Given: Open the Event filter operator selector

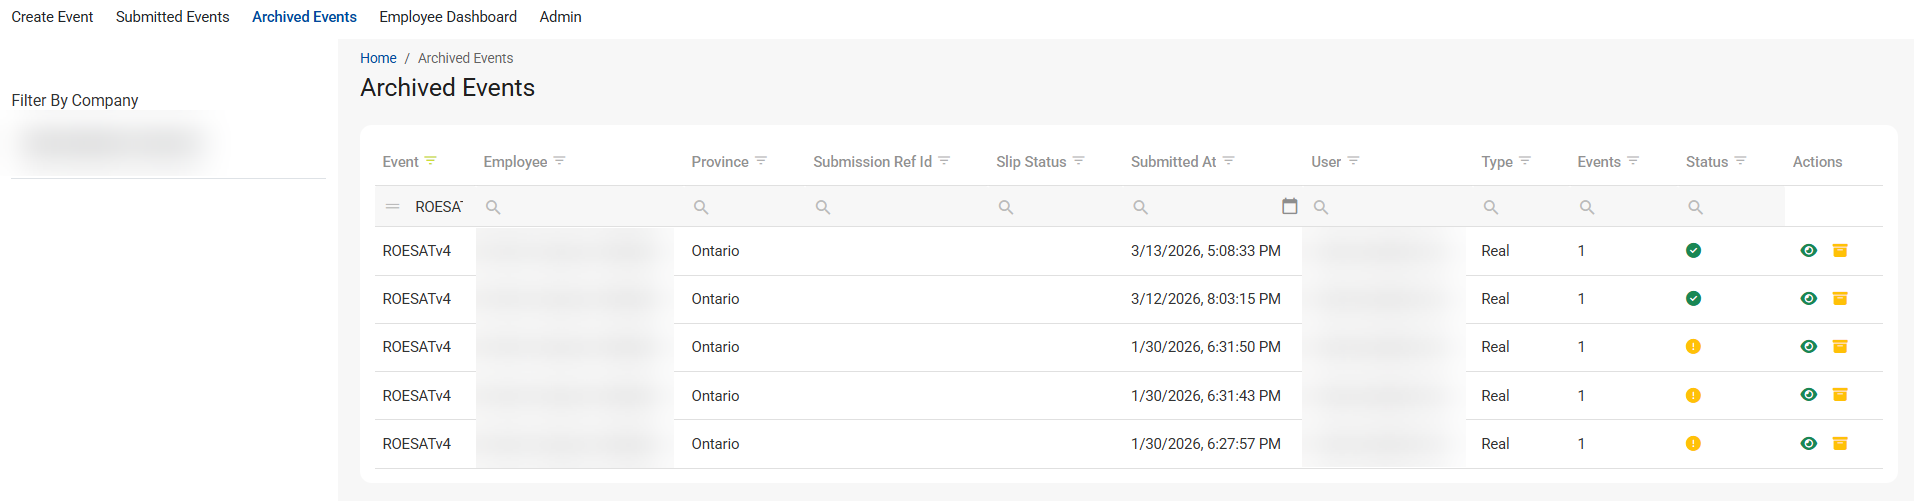Looking at the screenshot, I should pyautogui.click(x=393, y=207).
